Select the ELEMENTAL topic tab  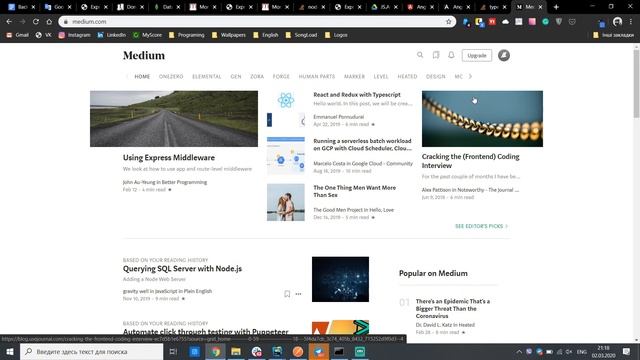tap(207, 76)
